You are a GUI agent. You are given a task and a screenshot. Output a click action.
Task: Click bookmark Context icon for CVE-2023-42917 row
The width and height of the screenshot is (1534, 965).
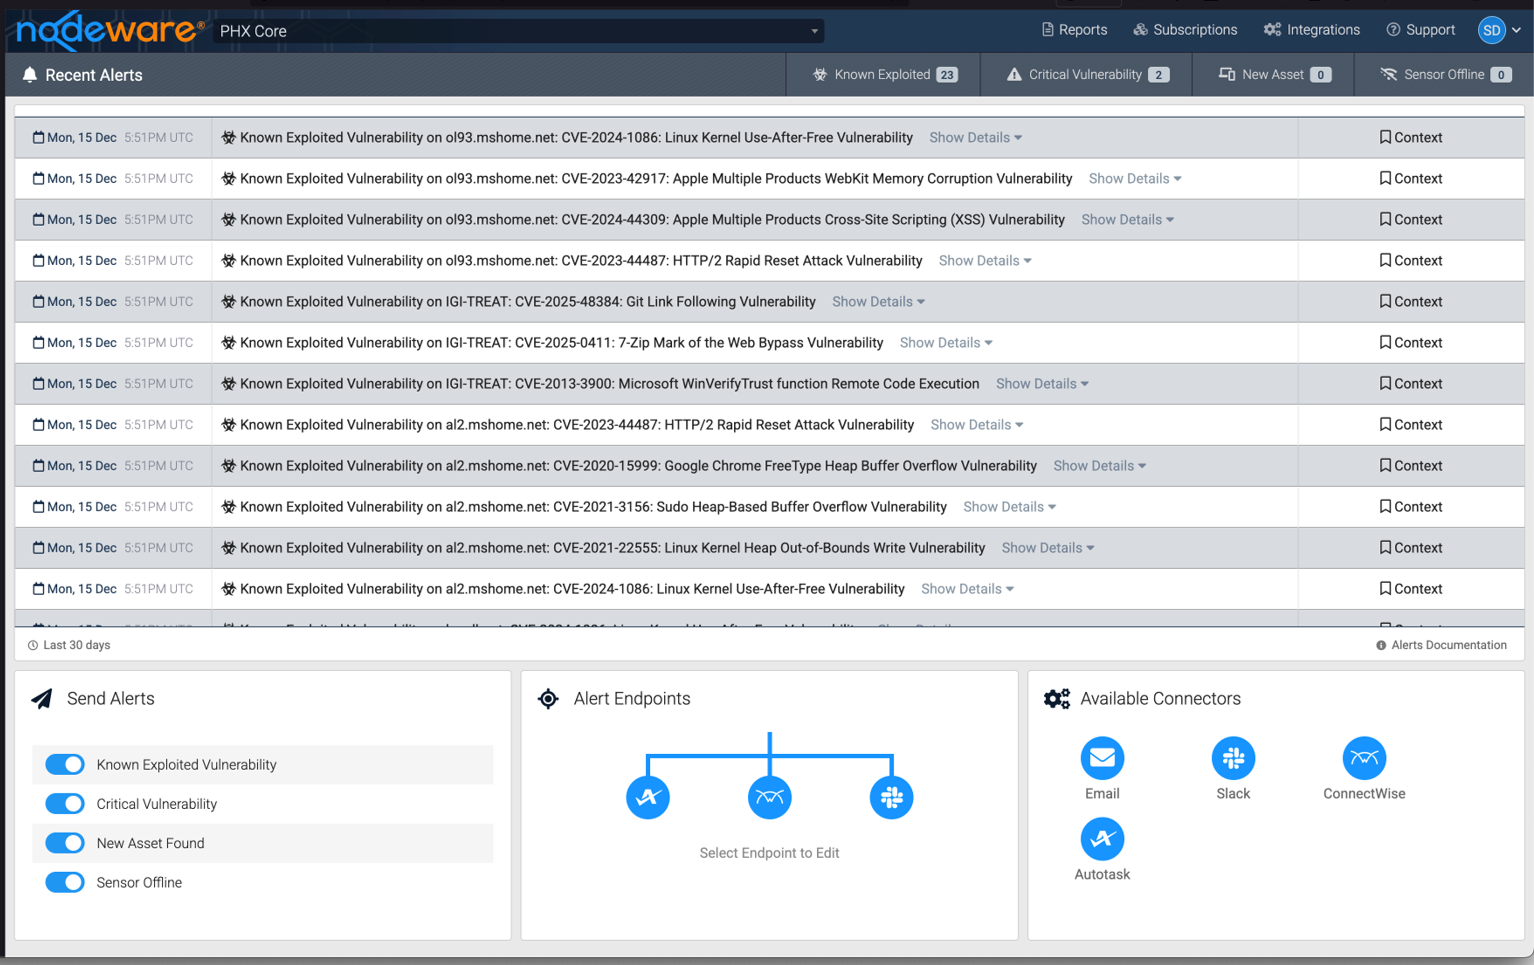pos(1385,178)
